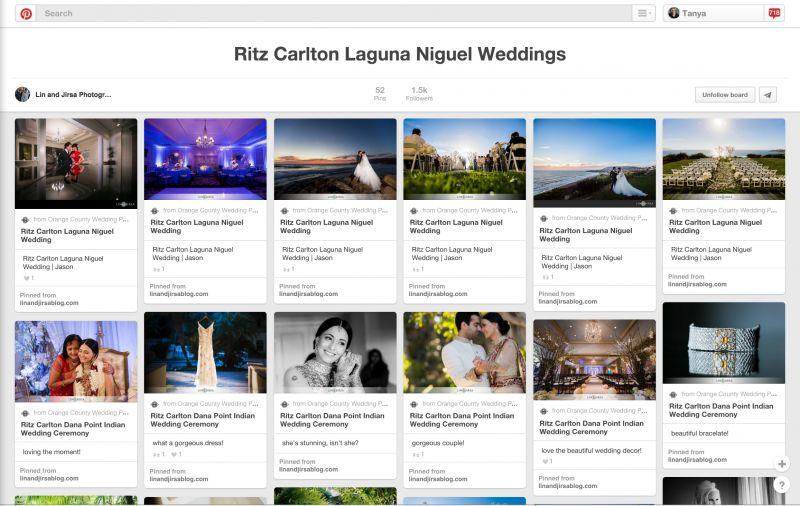The height and width of the screenshot is (506, 800).
Task: Click source icon above white chairs pin title
Action: pos(673,211)
